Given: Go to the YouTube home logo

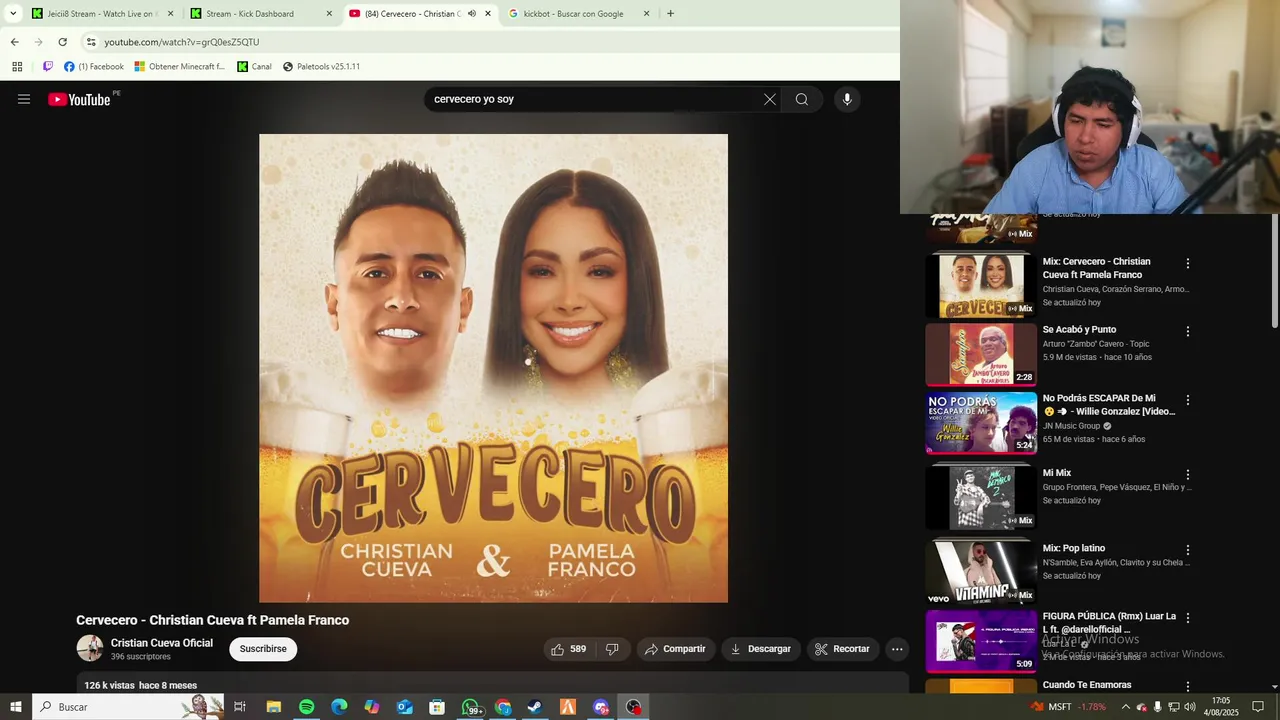Looking at the screenshot, I should point(79,99).
